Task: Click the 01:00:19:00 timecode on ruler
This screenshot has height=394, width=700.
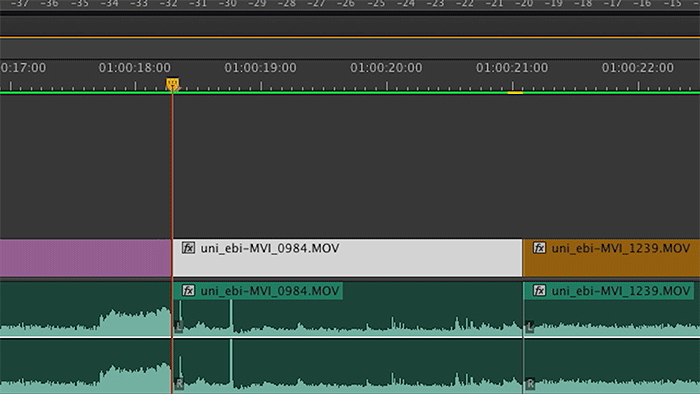Action: point(260,68)
